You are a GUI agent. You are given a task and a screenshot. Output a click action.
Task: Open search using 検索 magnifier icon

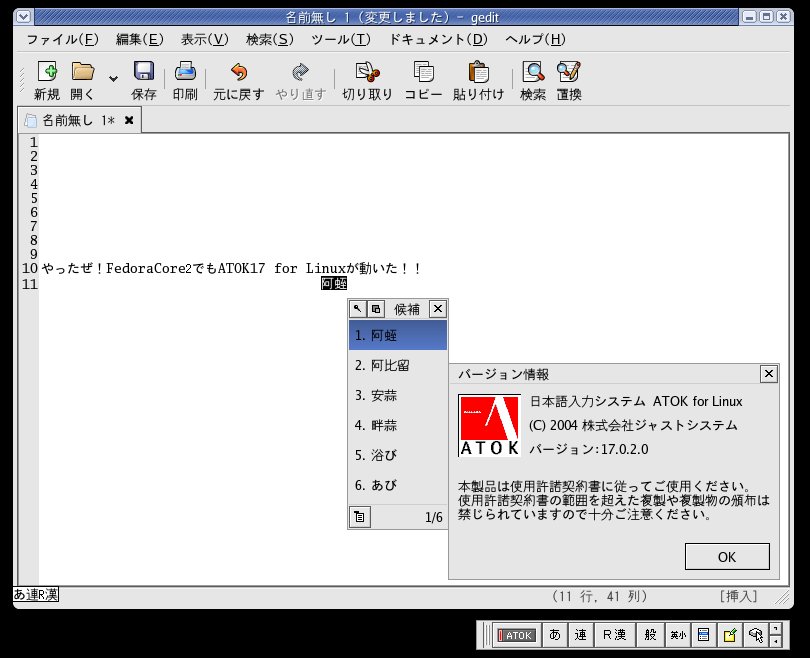pos(533,80)
